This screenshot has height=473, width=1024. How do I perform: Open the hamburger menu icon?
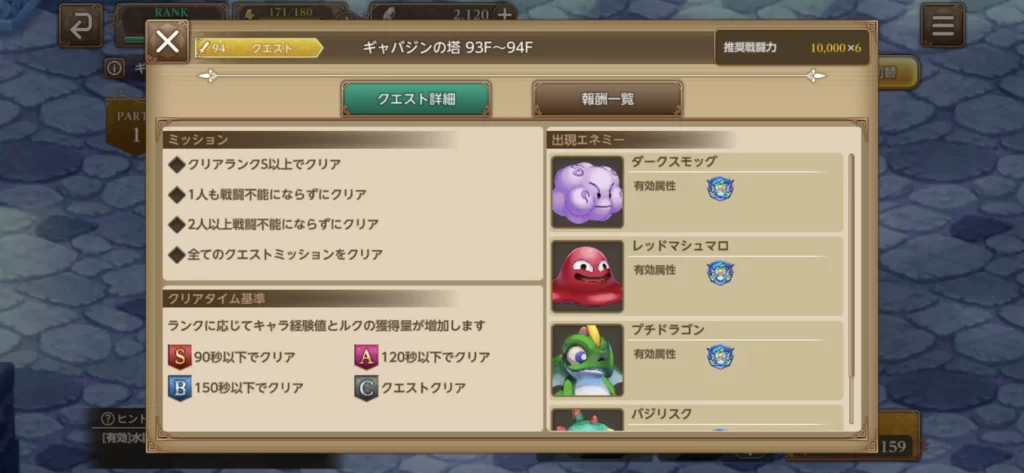[x=942, y=25]
